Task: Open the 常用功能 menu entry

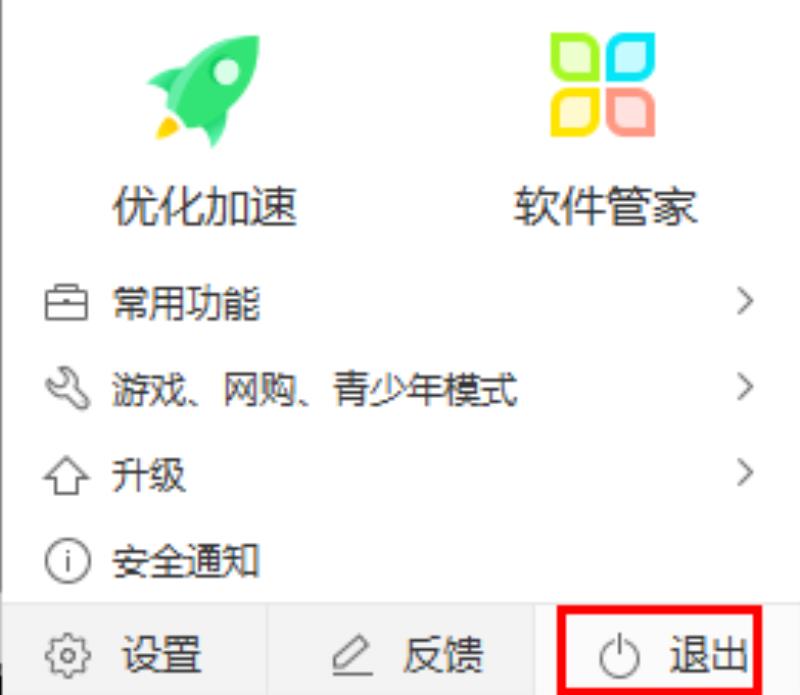Action: coord(400,303)
